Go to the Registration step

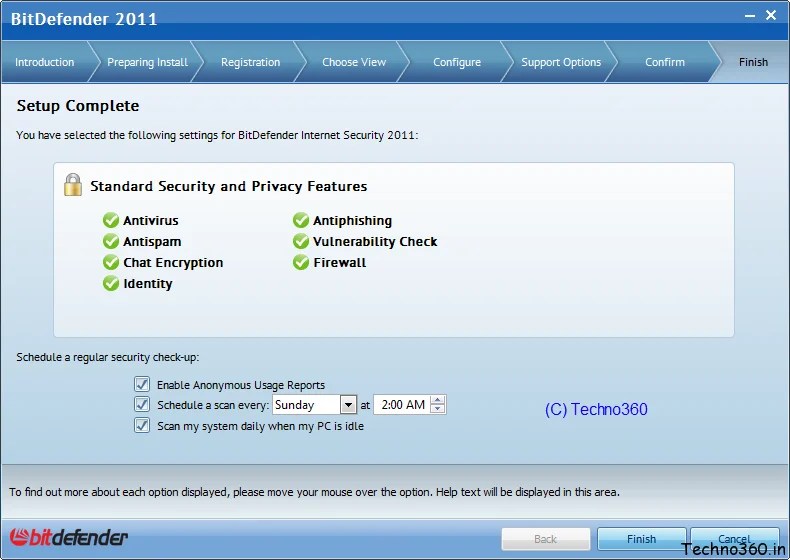(x=250, y=62)
